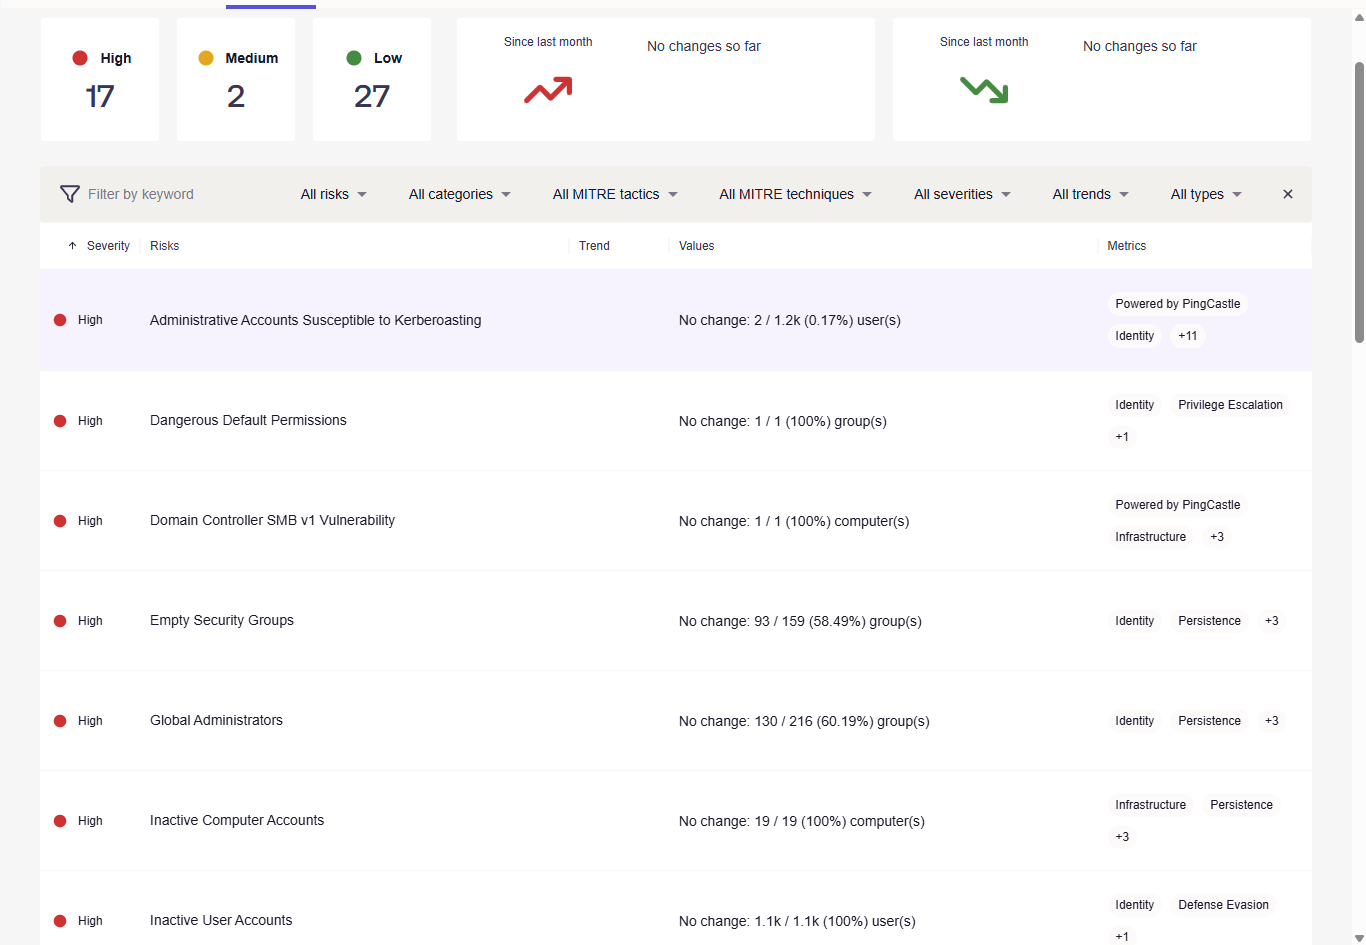
Task: Open the All types dropdown
Action: click(x=1205, y=194)
